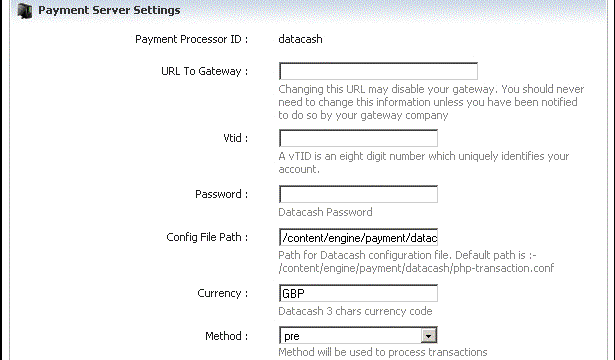
Task: Click the datacash processor ID value
Action: click(x=300, y=39)
